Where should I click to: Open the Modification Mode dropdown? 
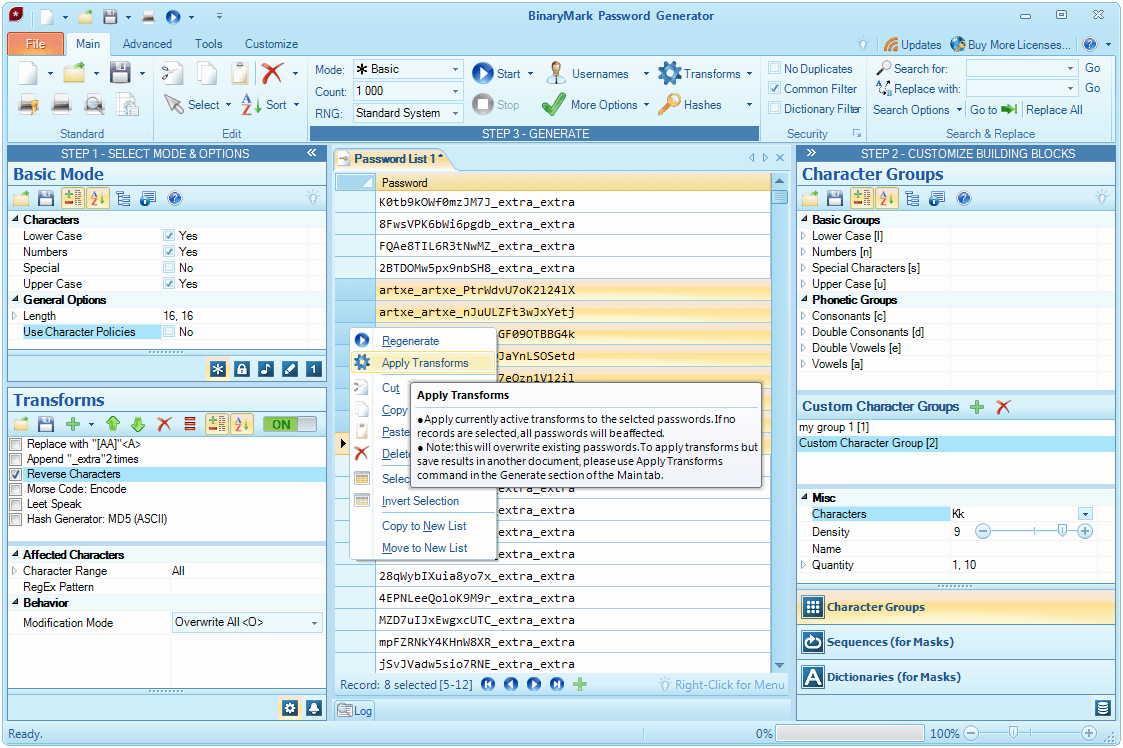[247, 623]
